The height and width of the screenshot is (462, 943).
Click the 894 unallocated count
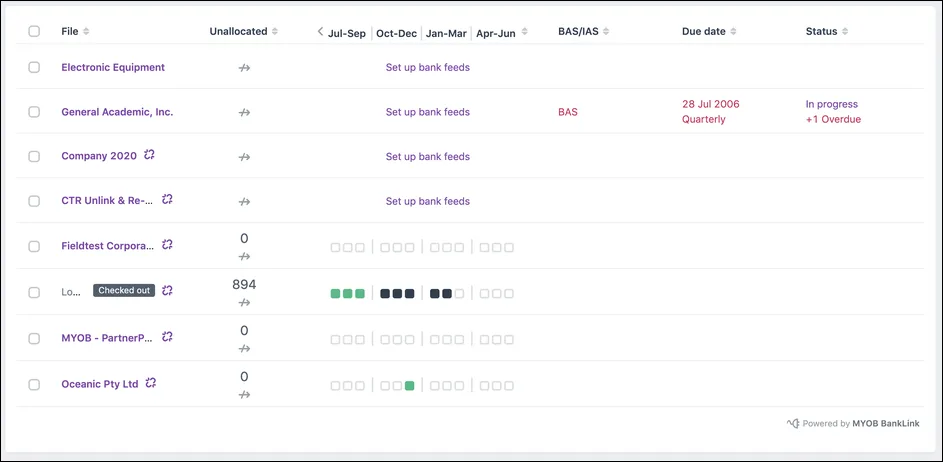click(x=244, y=285)
